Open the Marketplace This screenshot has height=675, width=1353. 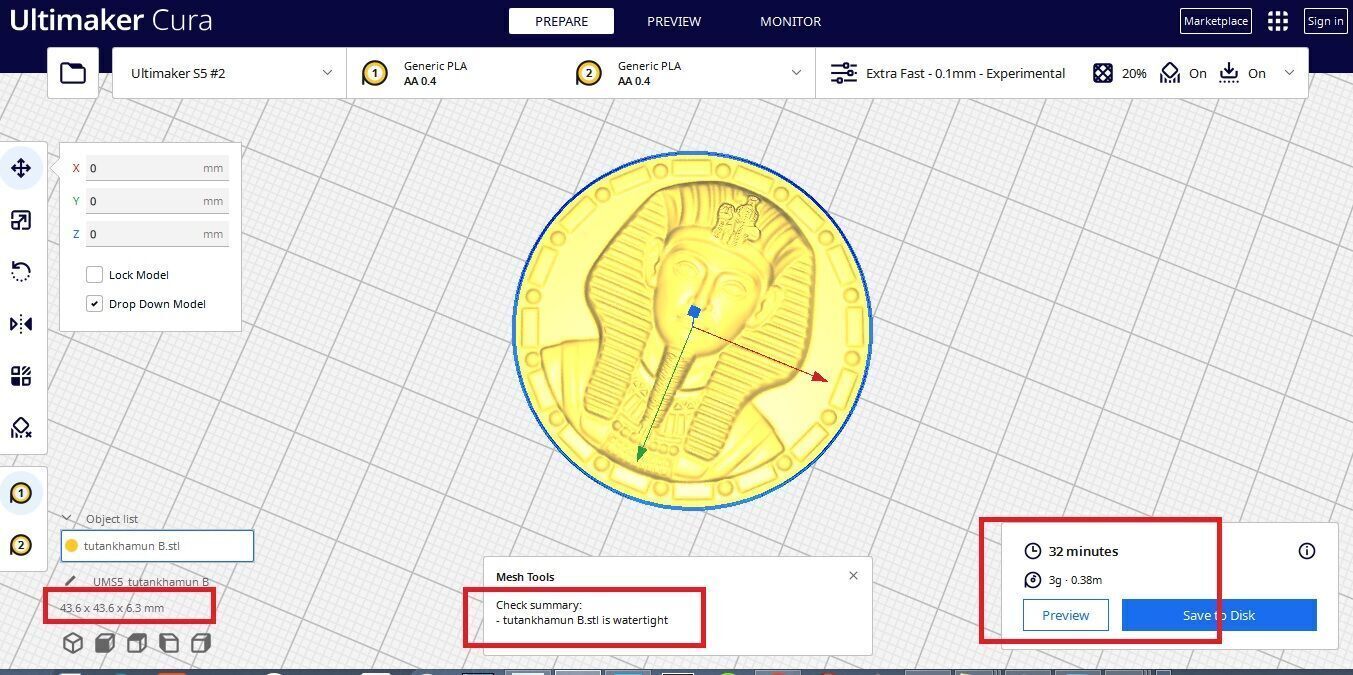1216,21
